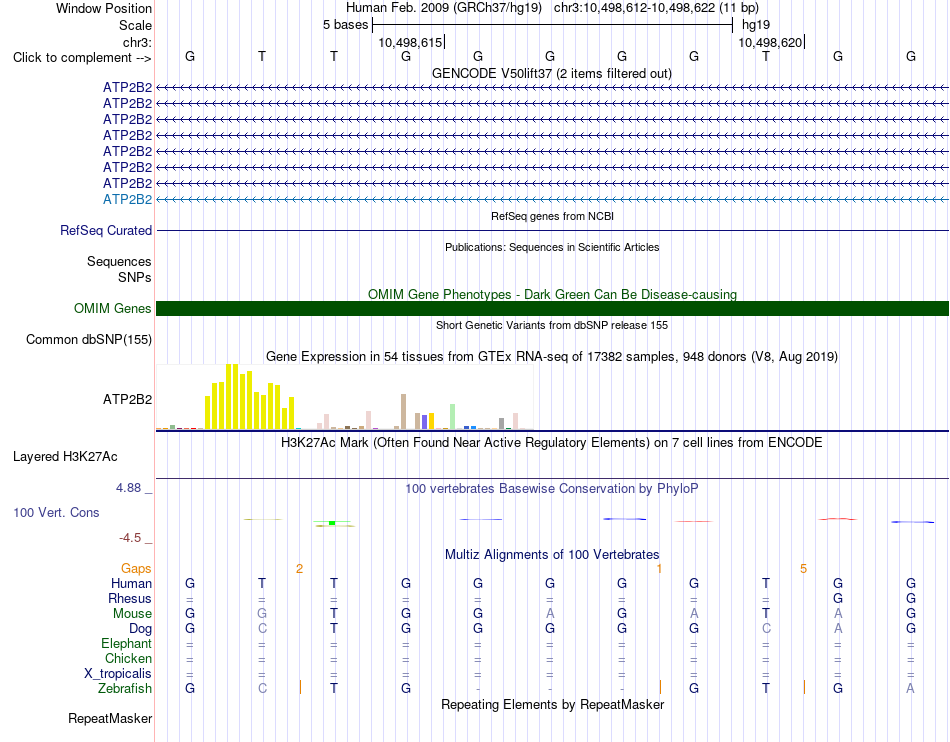Click the light green bar in GTEx chart
Viewport: 950px width, 742px height.
pos(453,417)
